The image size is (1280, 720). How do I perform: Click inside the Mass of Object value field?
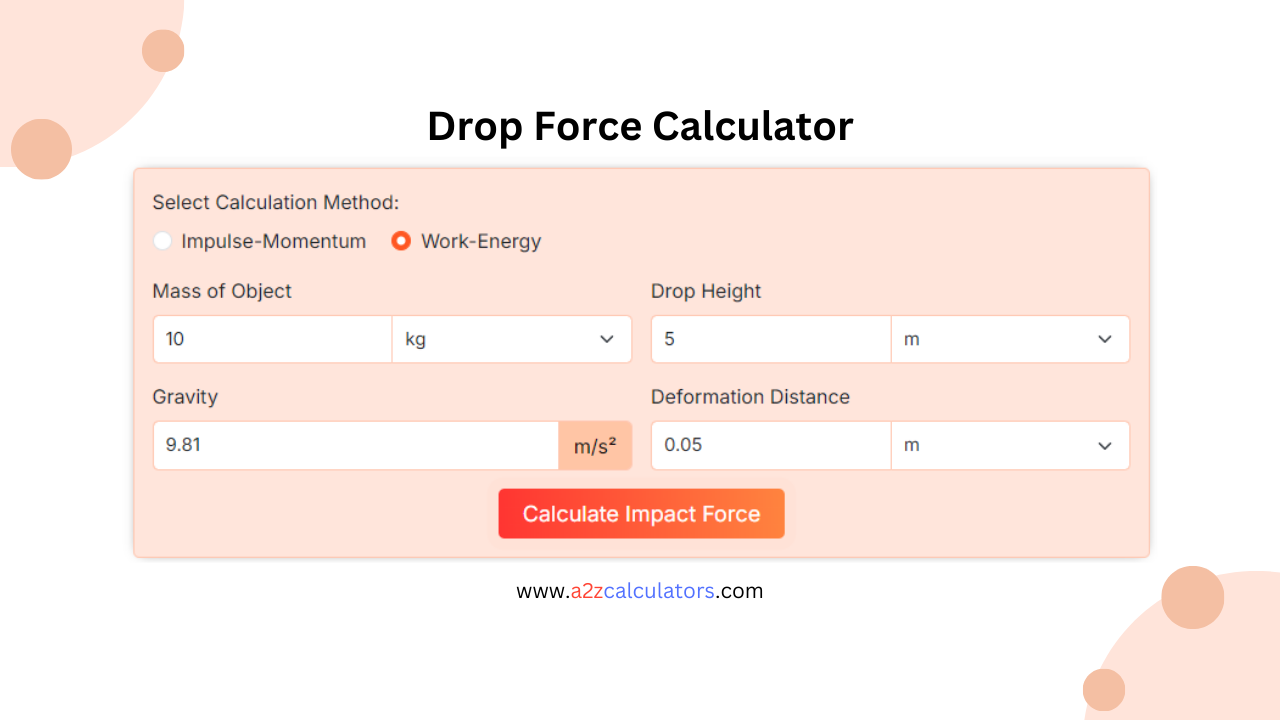271,339
